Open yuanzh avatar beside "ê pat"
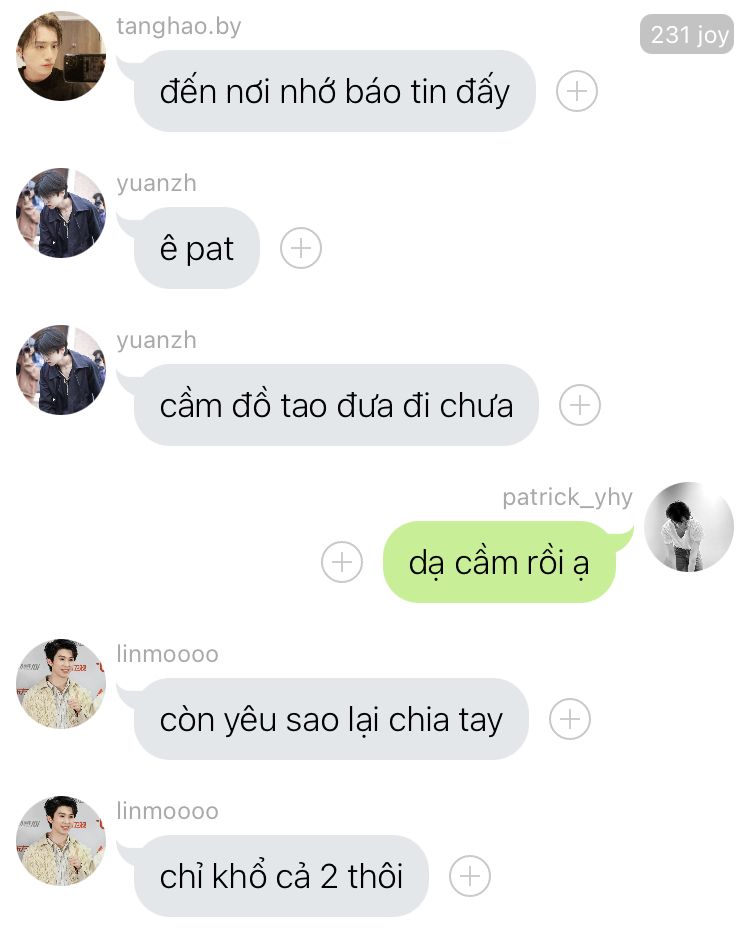The width and height of the screenshot is (750, 939). (61, 213)
